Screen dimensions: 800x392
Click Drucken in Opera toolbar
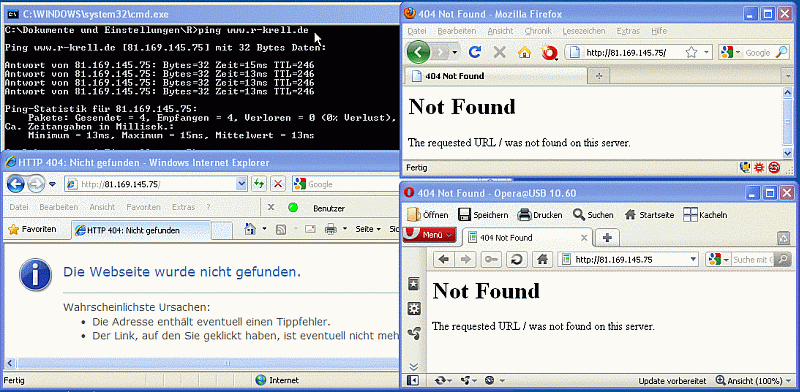(540, 215)
